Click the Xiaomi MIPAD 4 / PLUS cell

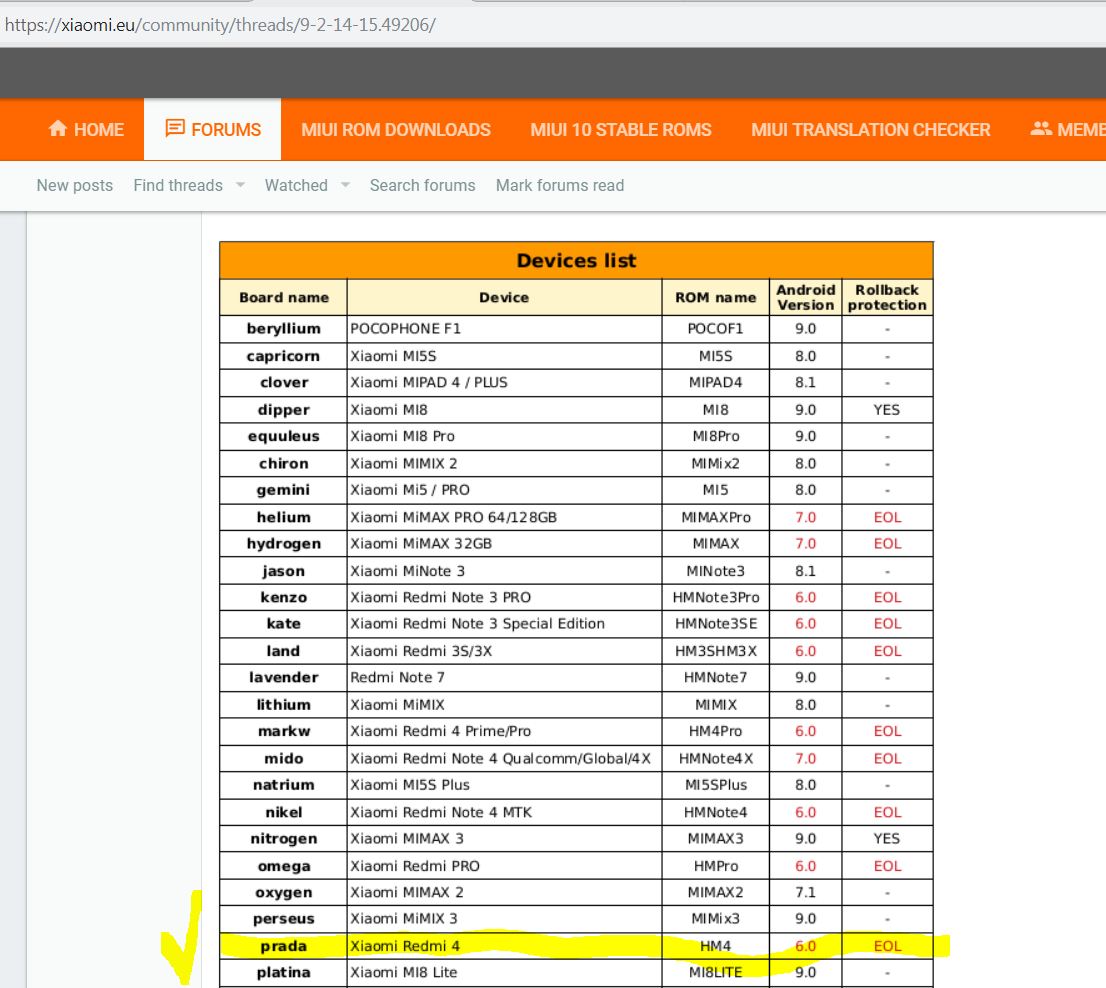[x=504, y=382]
